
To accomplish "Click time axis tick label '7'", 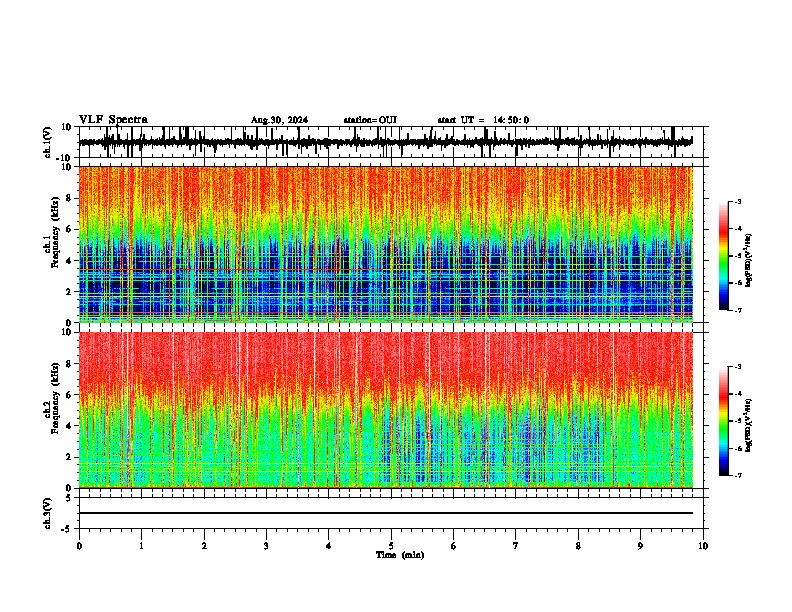I will click(x=516, y=546).
